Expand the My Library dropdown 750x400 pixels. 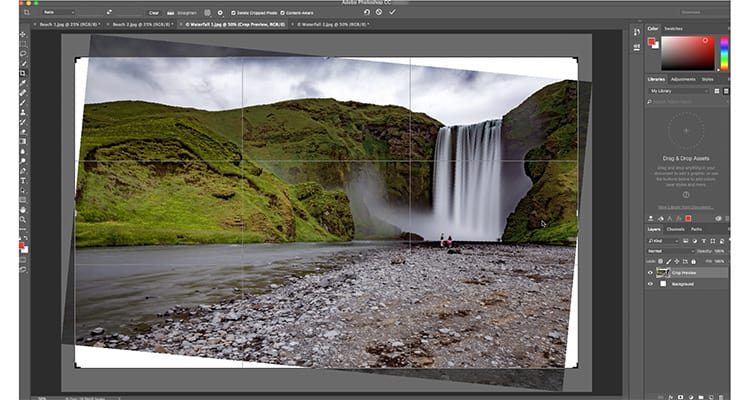(677, 90)
